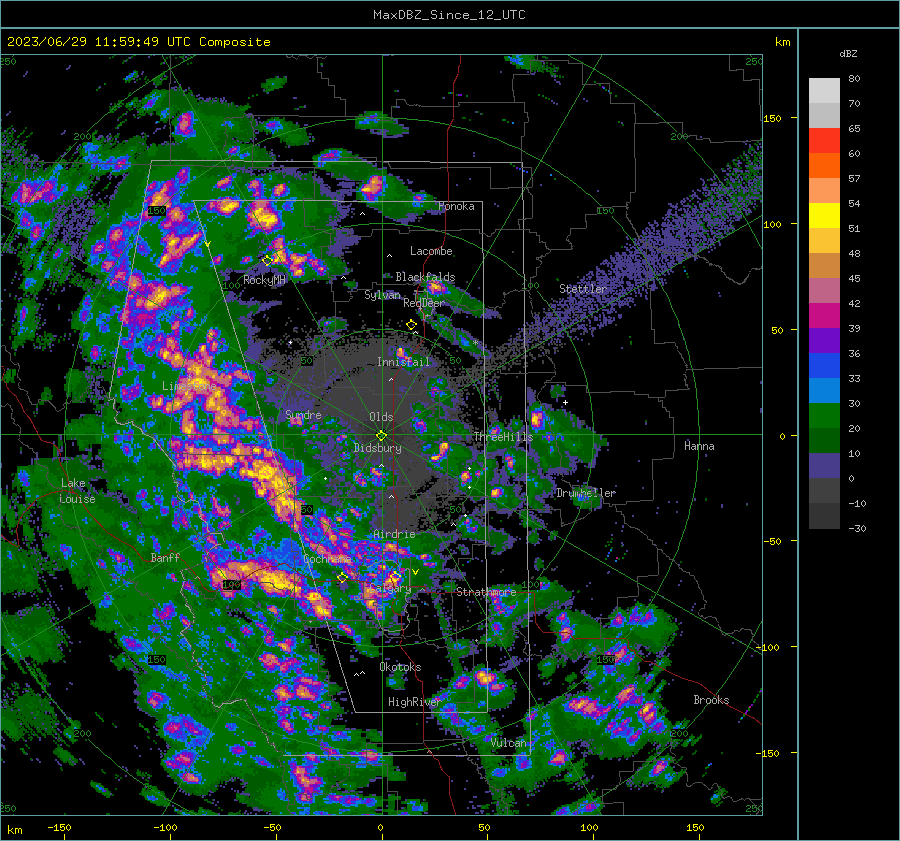Select the red swatch in dBZ legend
900x841 pixels.
(x=824, y=140)
